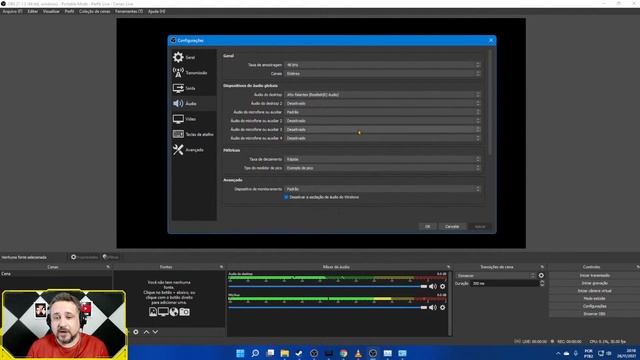
Task: Open the Dispositivo de monitoramento dropdown
Action: click(x=383, y=189)
